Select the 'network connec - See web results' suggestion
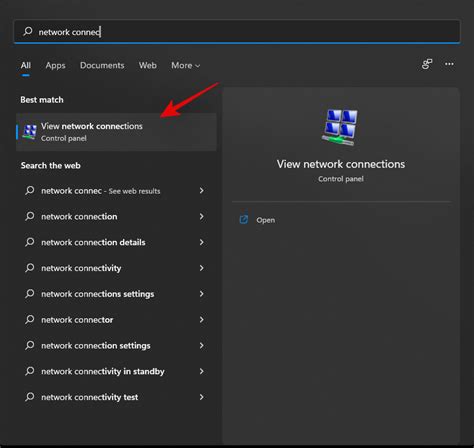This screenshot has width=474, height=448. (x=116, y=191)
